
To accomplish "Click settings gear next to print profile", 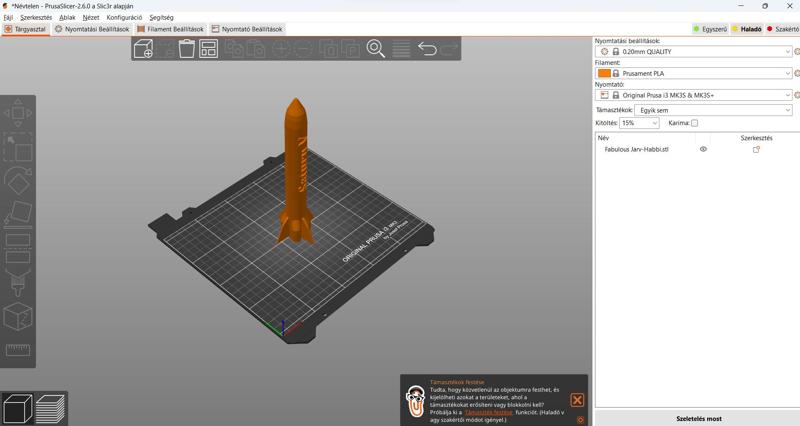I will point(797,52).
